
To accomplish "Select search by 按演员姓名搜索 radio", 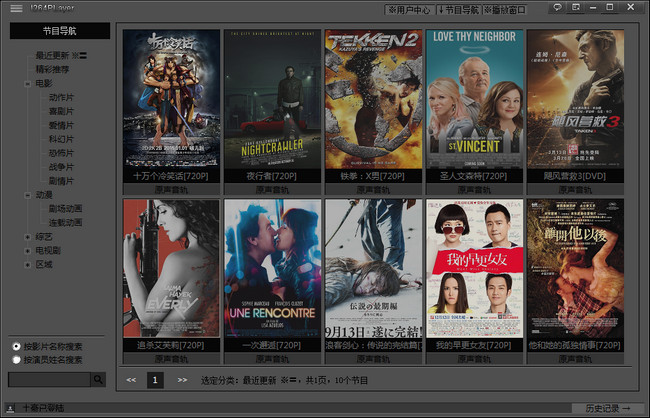I will point(17,360).
